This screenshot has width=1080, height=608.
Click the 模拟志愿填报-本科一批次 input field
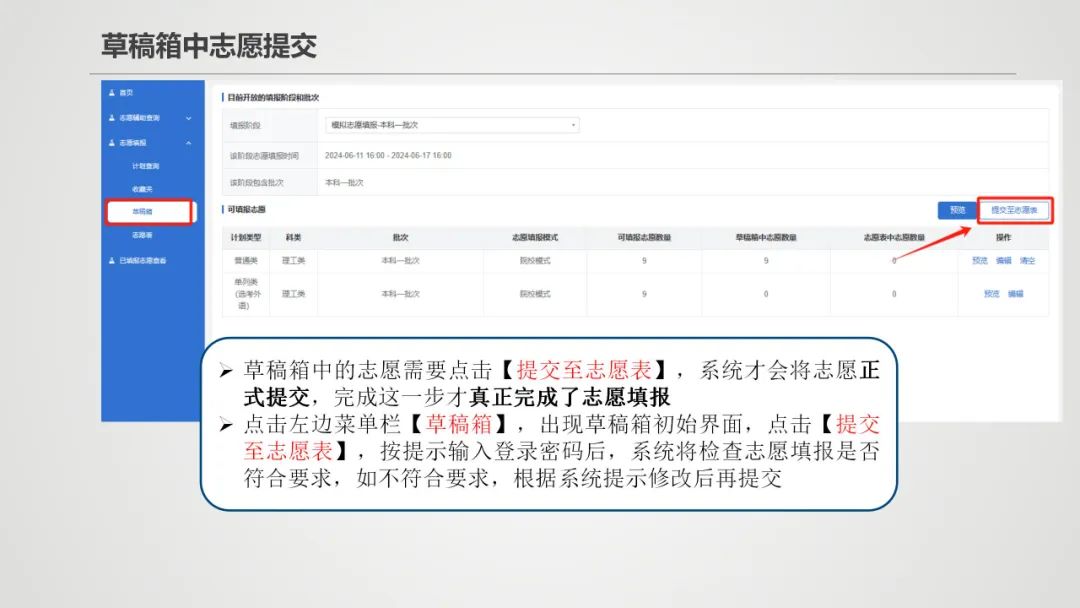[450, 124]
